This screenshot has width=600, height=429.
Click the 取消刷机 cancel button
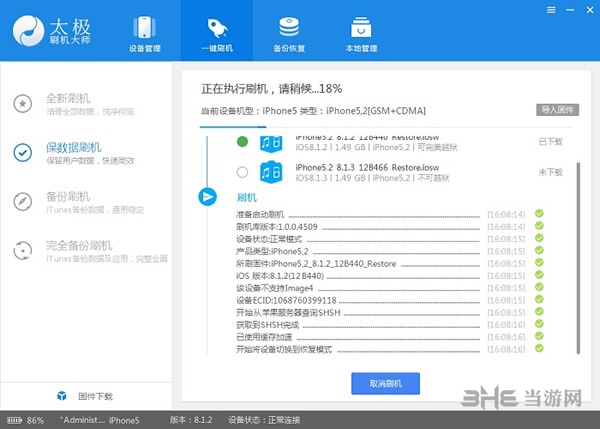tap(385, 383)
